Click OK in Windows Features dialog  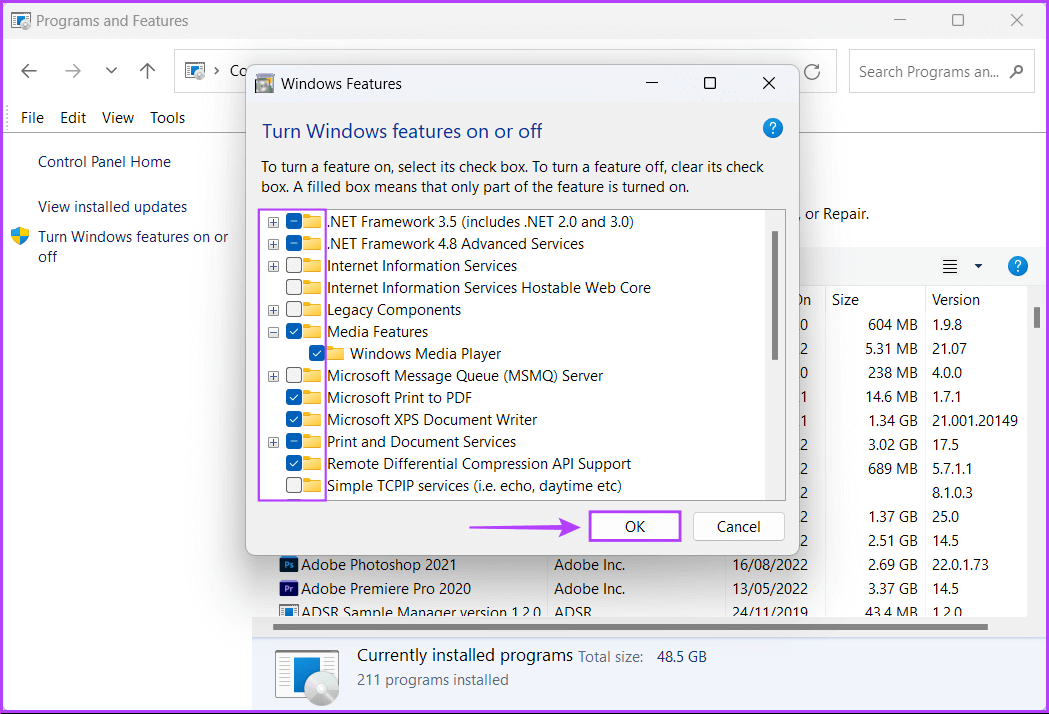coord(635,527)
